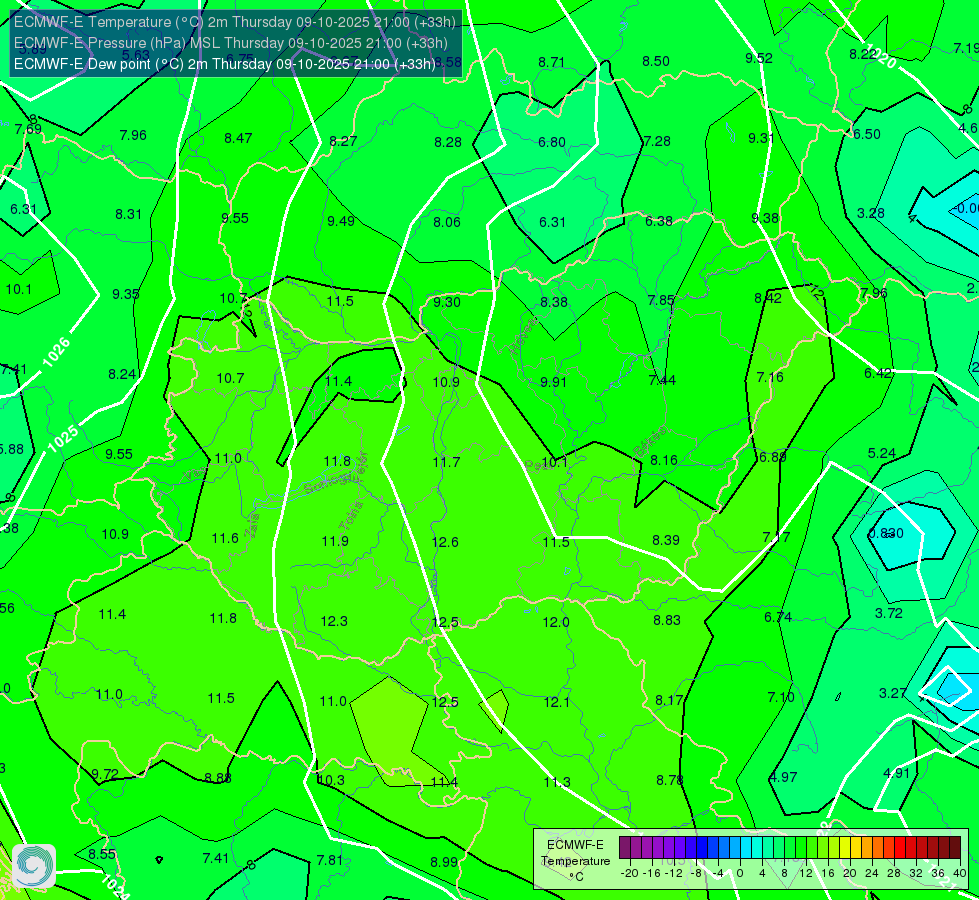Screen dimensions: 979x900
Task: Click the swirl logo icon at bottom left
Action: [x=34, y=866]
